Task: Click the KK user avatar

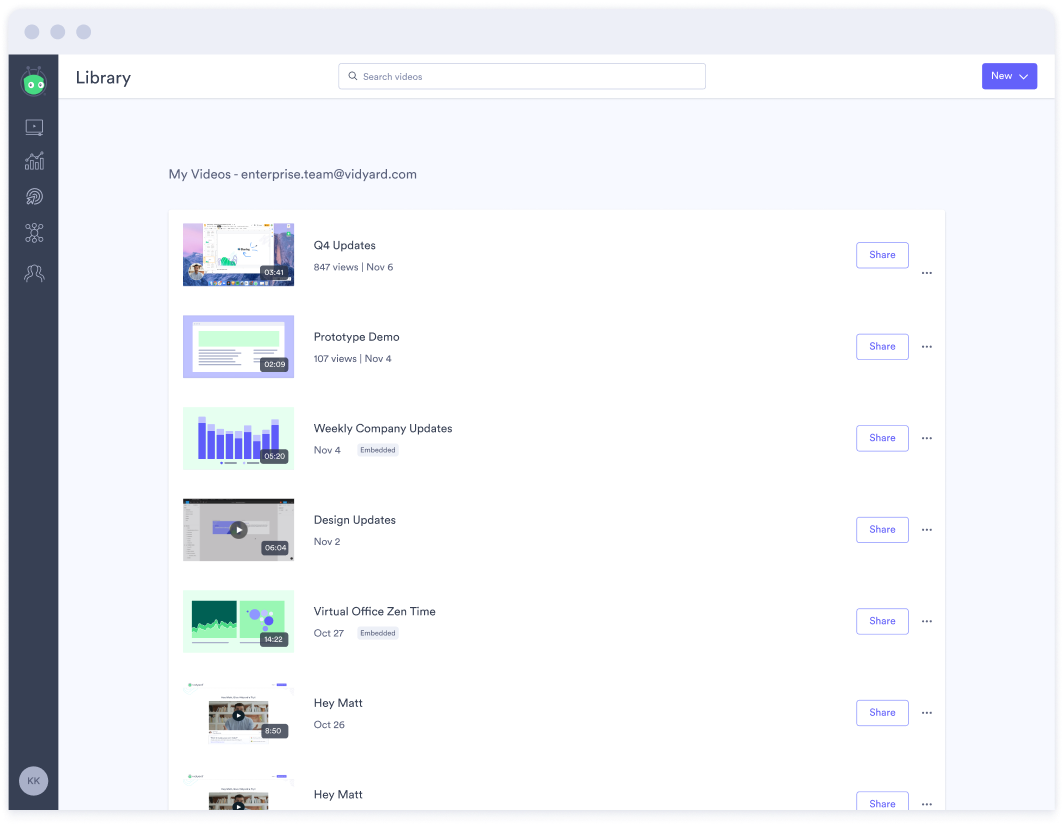Action: pyautogui.click(x=34, y=780)
